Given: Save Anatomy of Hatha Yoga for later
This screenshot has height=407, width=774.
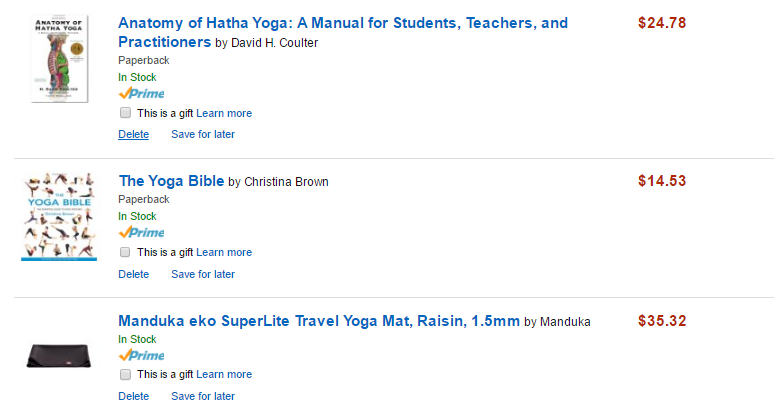Looking at the screenshot, I should click(203, 134).
